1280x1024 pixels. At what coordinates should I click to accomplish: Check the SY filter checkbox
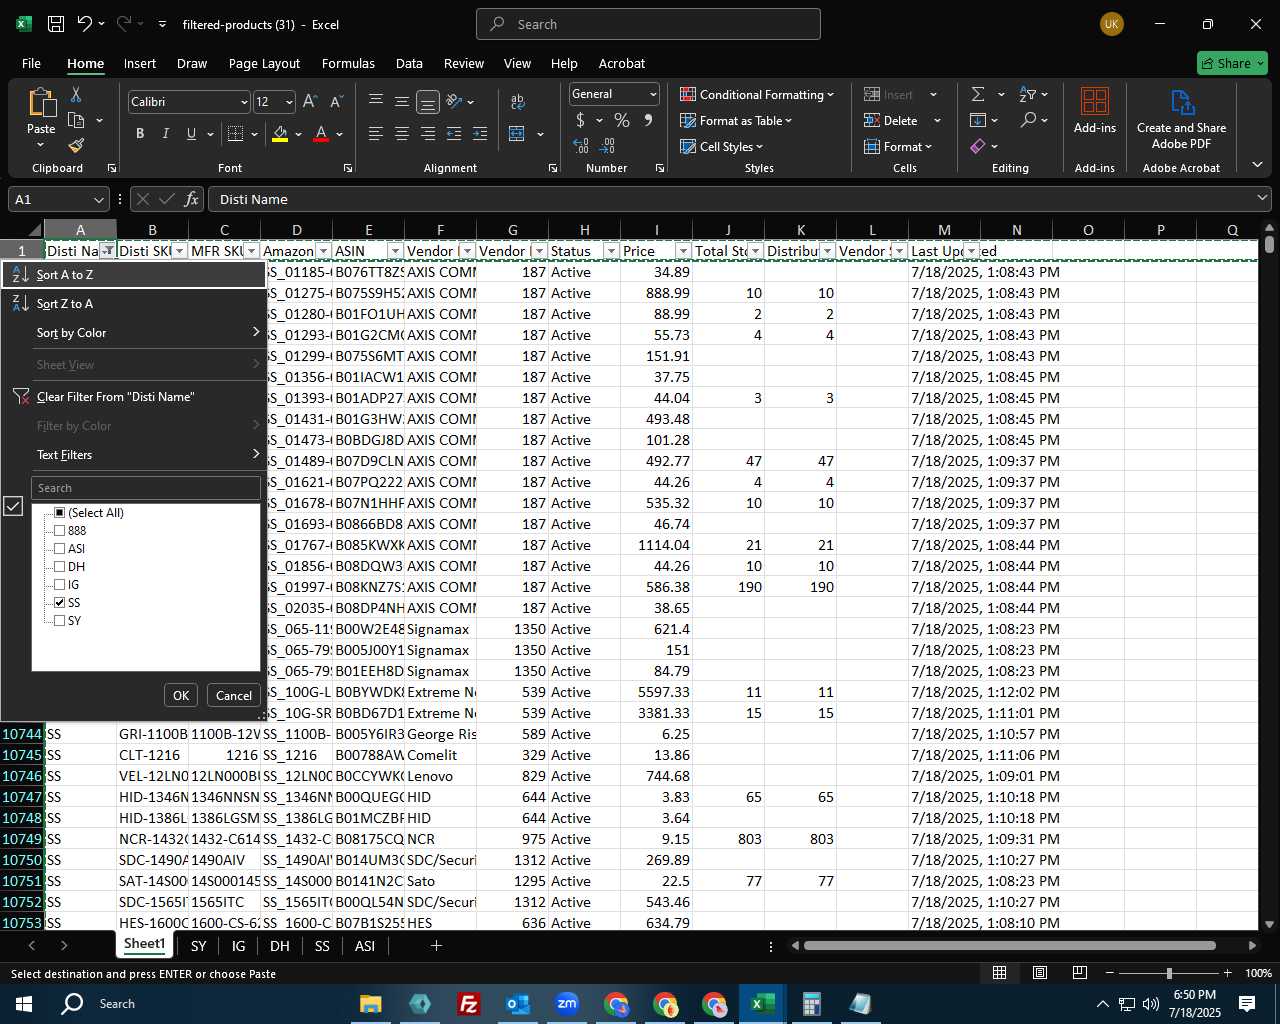click(x=60, y=620)
